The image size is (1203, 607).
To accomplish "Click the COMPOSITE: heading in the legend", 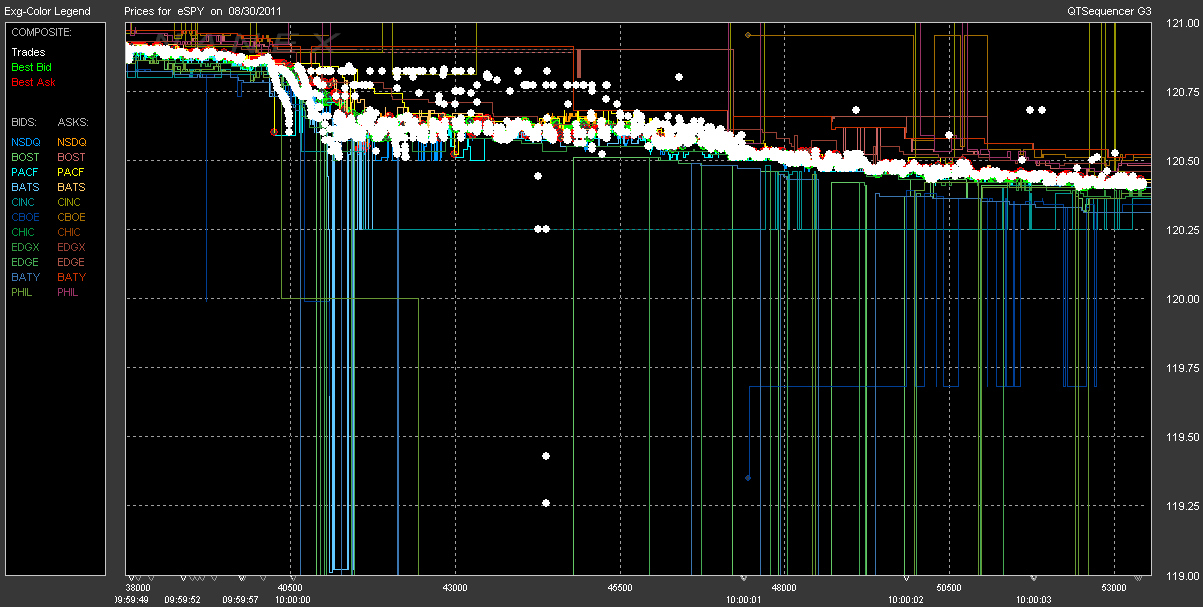I will click(x=41, y=32).
